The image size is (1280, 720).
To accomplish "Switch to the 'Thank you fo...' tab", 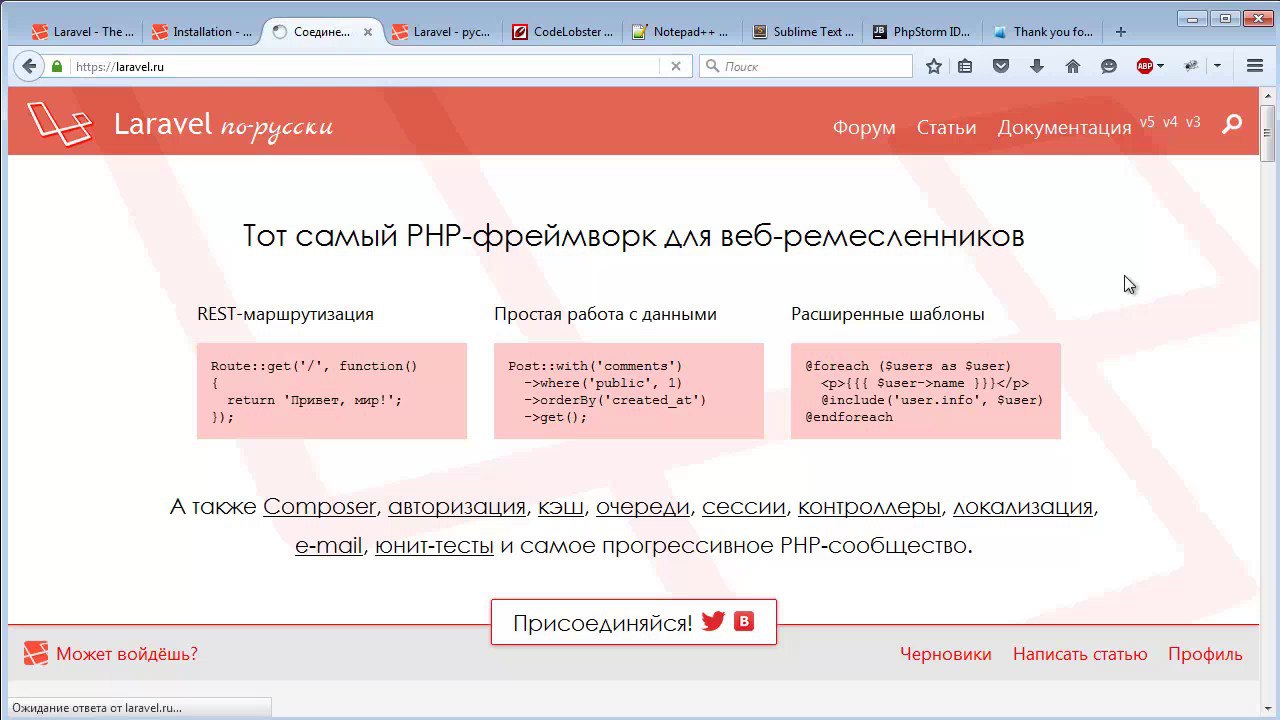I will [1042, 32].
